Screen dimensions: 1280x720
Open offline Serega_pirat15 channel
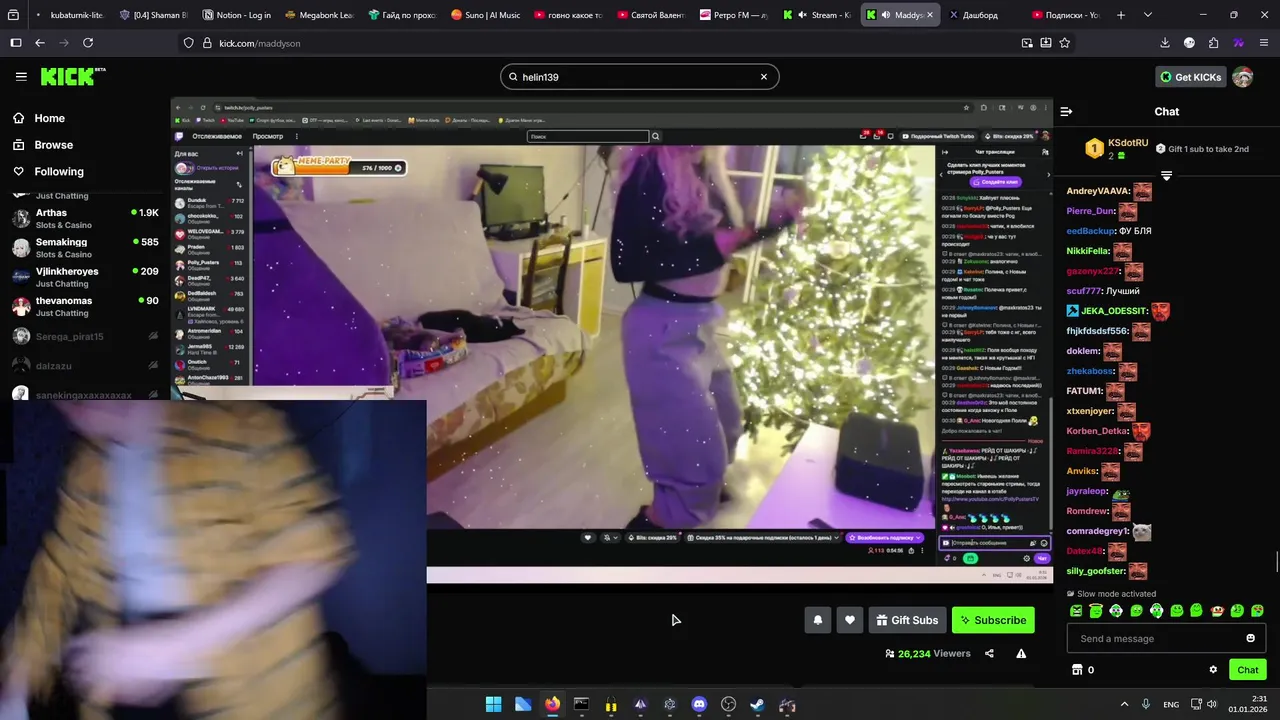pyautogui.click(x=85, y=337)
